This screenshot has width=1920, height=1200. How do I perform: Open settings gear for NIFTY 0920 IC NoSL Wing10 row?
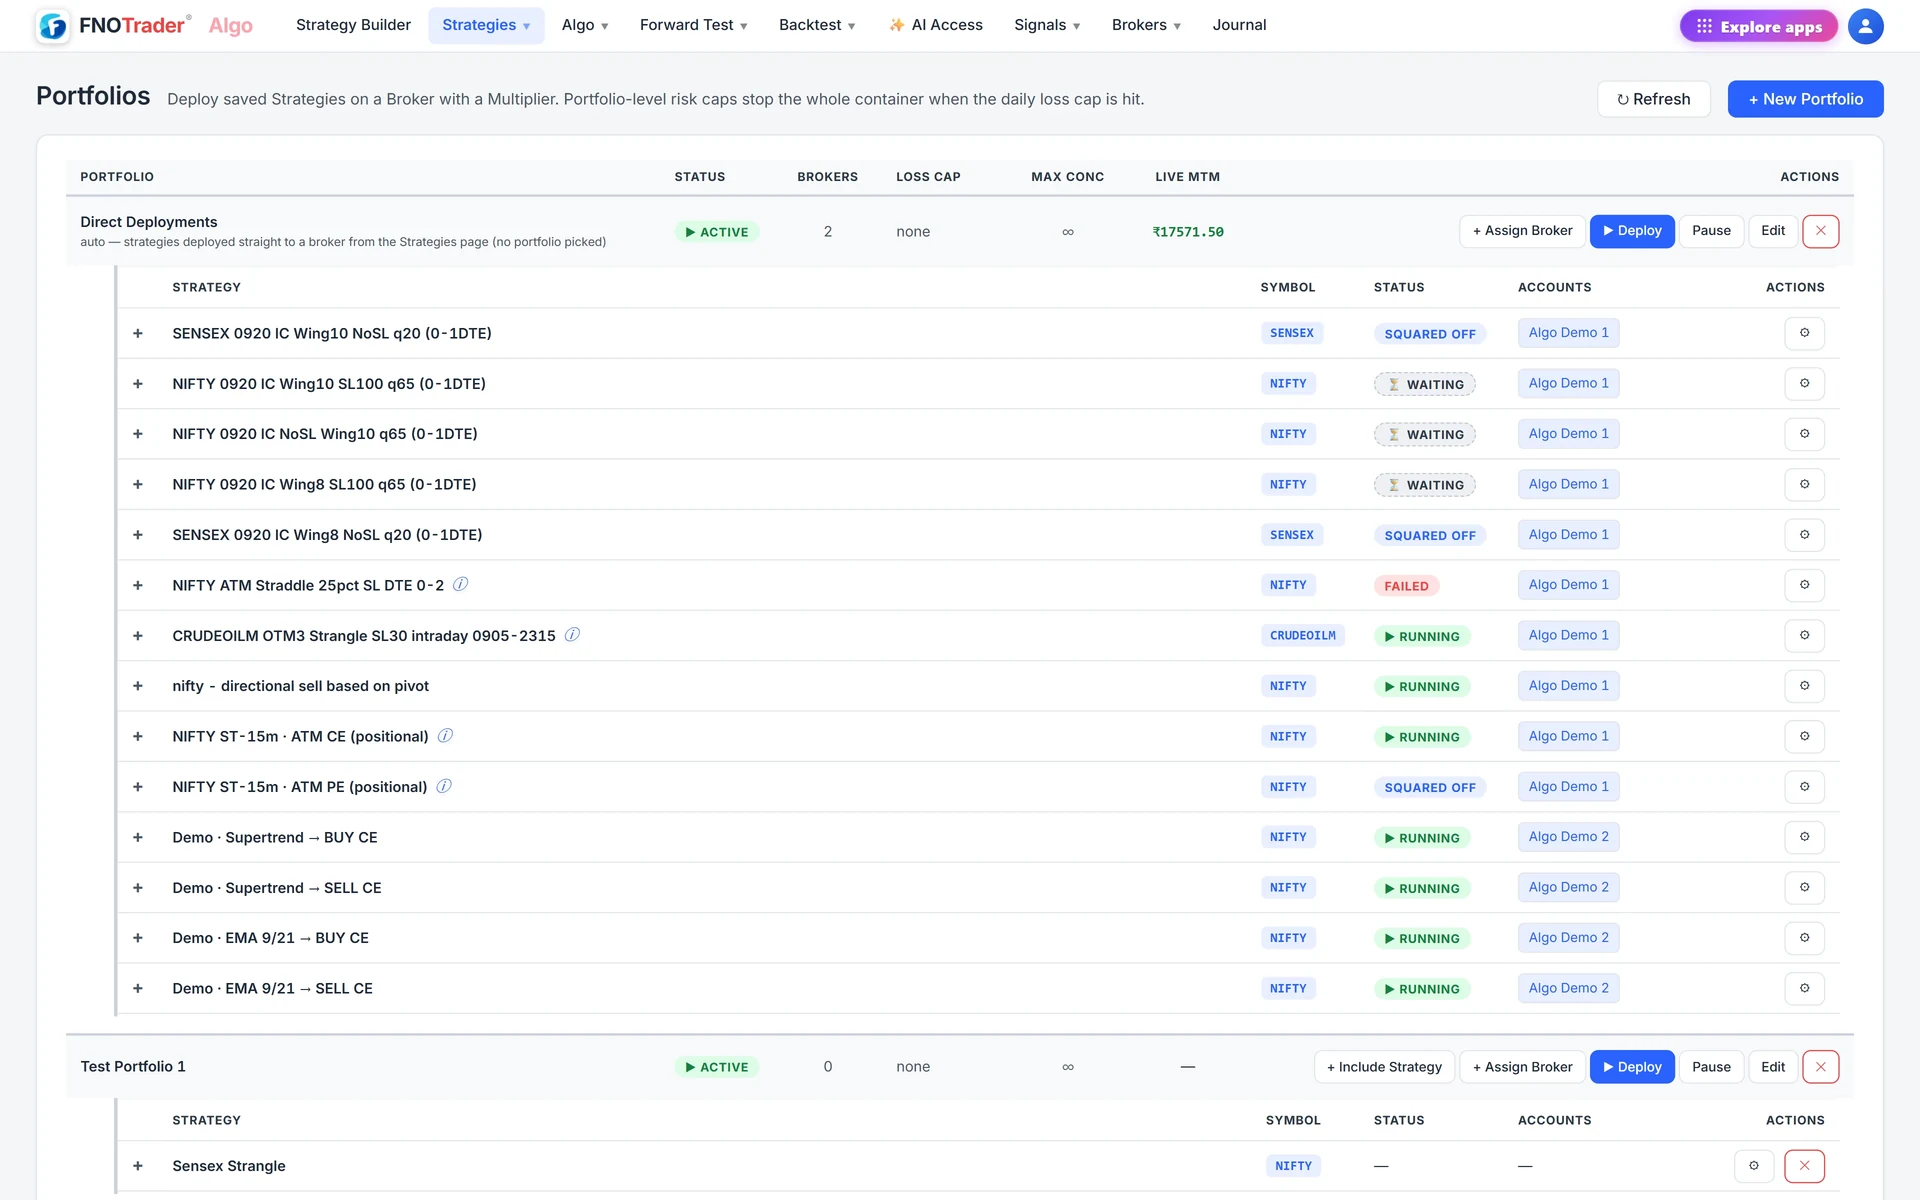1804,434
